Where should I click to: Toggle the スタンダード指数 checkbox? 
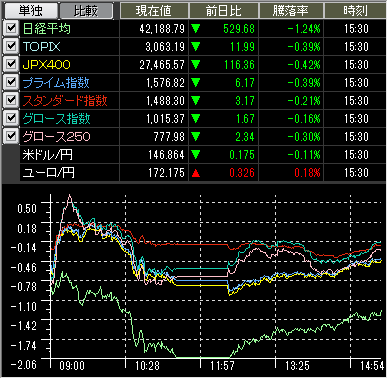pyautogui.click(x=11, y=100)
